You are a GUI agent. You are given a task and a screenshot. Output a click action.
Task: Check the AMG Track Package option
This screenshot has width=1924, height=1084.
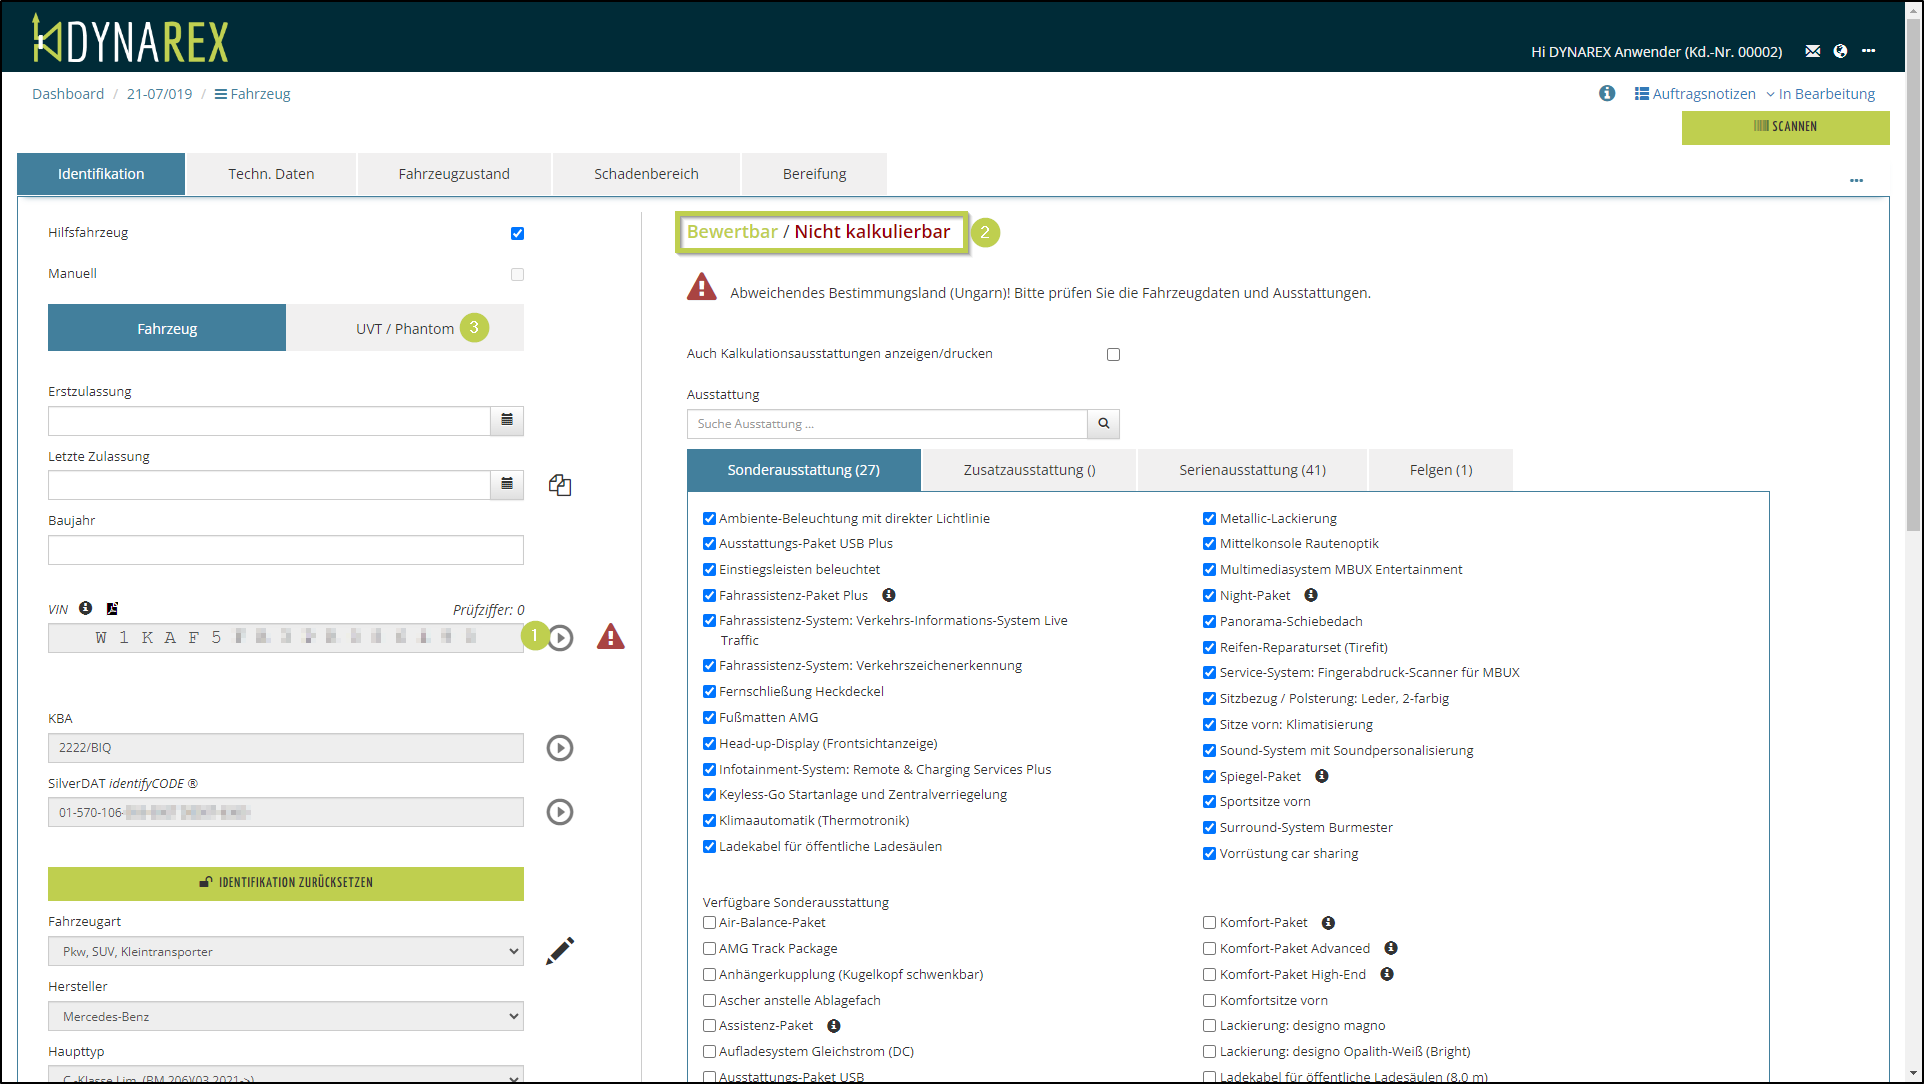(x=709, y=948)
